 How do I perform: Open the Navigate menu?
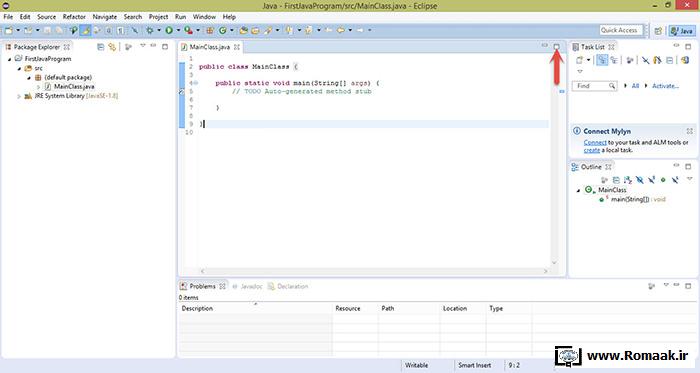coord(104,17)
